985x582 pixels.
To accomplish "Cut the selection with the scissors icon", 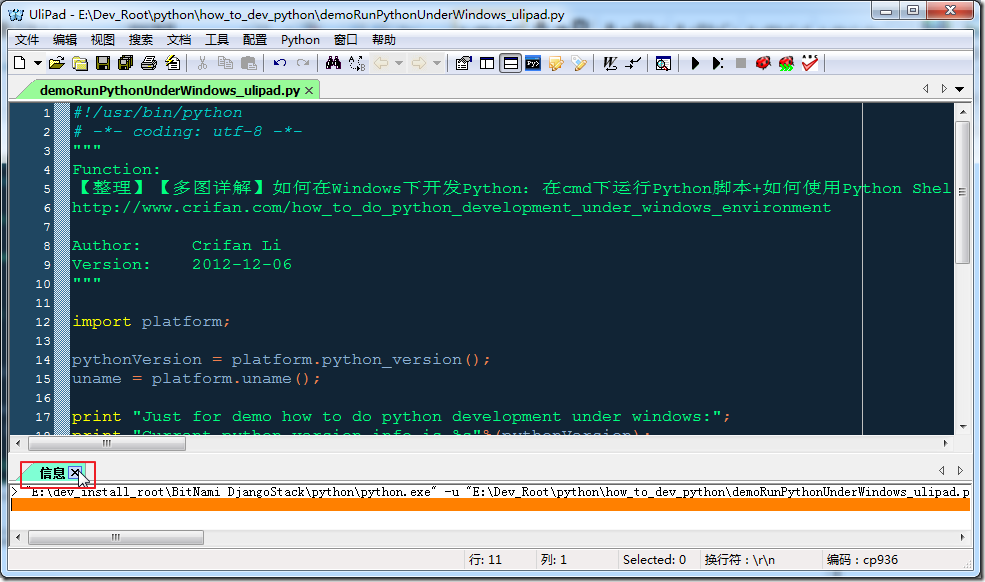I will click(x=202, y=63).
